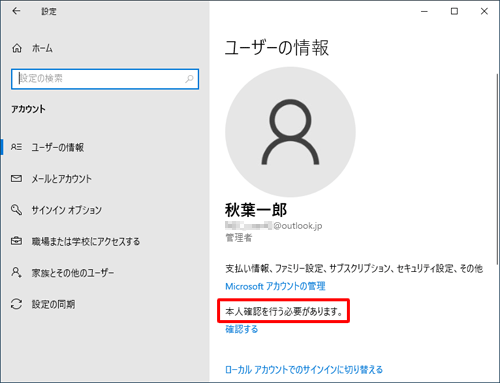Click the magnifier icon in the search box
500x383 pixels.
(x=189, y=79)
